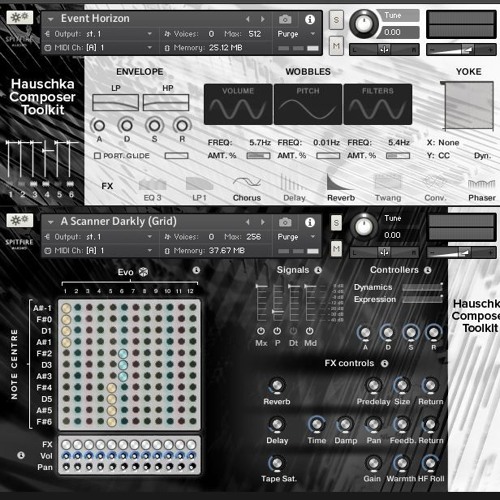Click the Delay Time knob
This screenshot has height=500, width=500.
click(x=316, y=424)
